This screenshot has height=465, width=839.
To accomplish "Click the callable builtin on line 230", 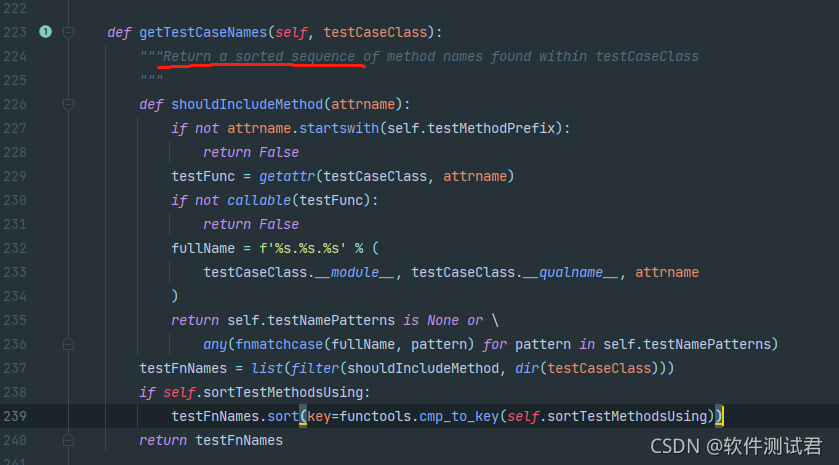I will point(259,200).
